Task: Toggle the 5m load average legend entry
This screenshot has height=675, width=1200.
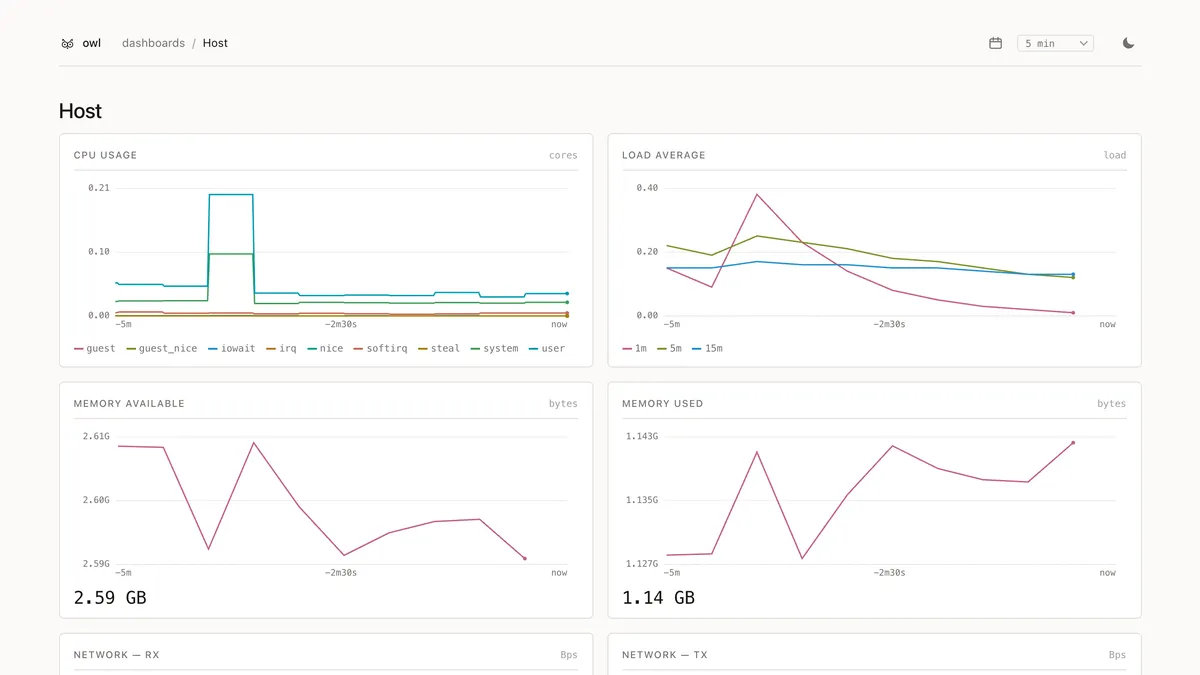Action: click(669, 348)
